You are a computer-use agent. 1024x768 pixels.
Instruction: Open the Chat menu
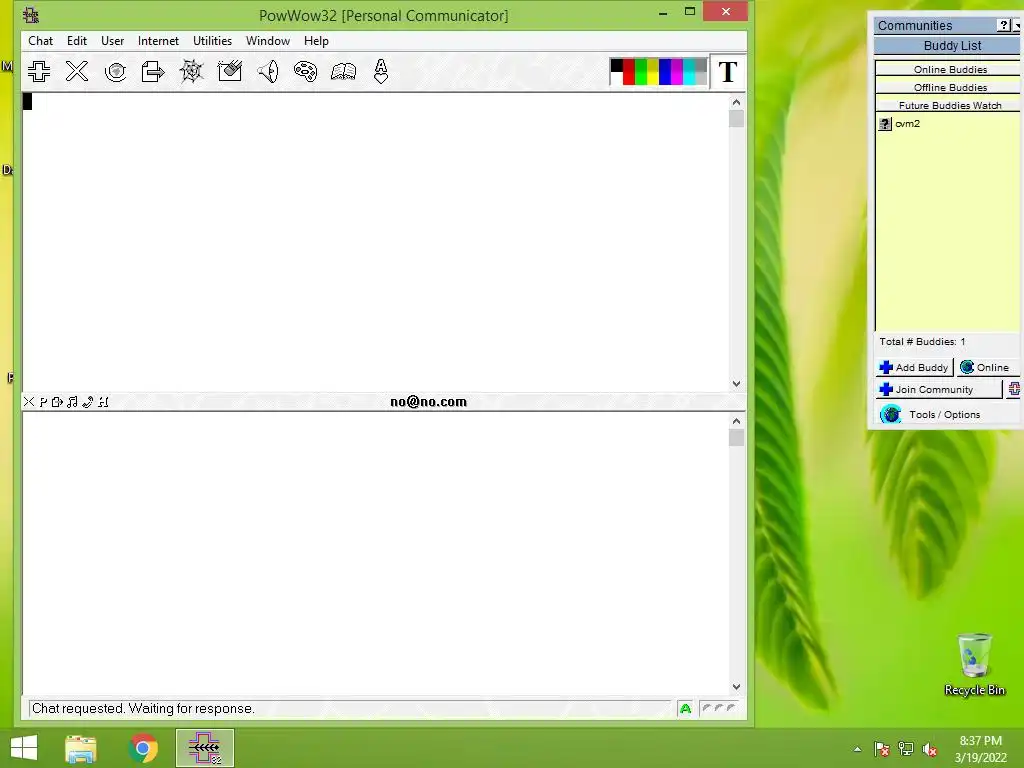coord(40,40)
